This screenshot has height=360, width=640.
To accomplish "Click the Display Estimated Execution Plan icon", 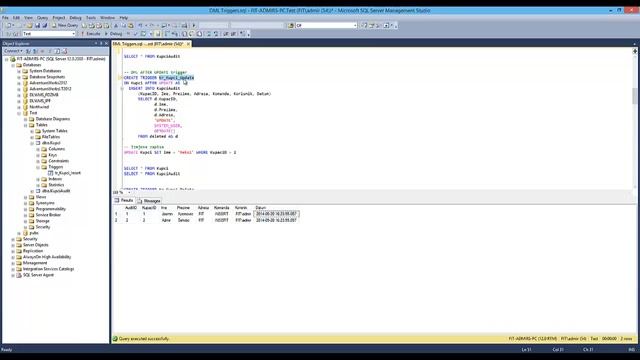I will point(143,33).
